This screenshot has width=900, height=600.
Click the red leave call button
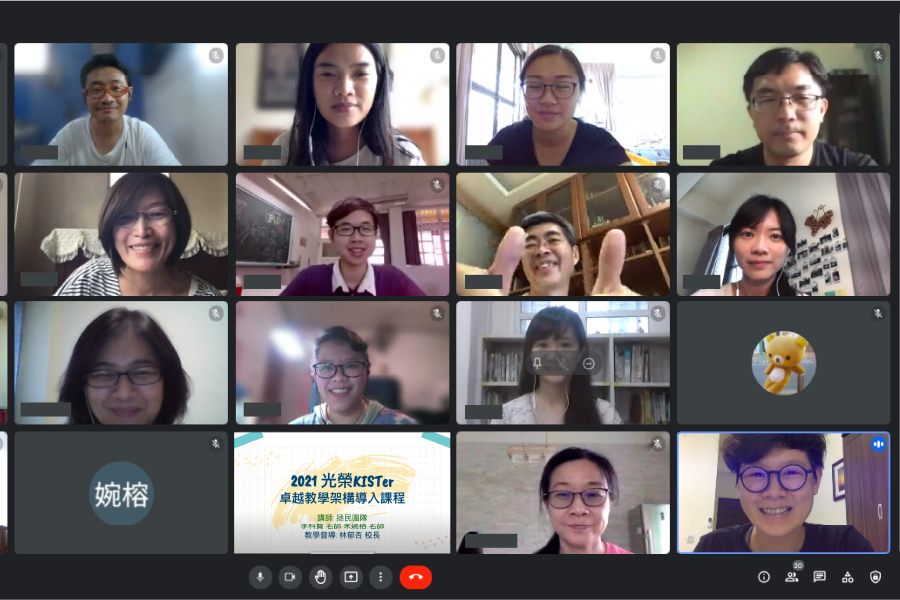tap(416, 577)
